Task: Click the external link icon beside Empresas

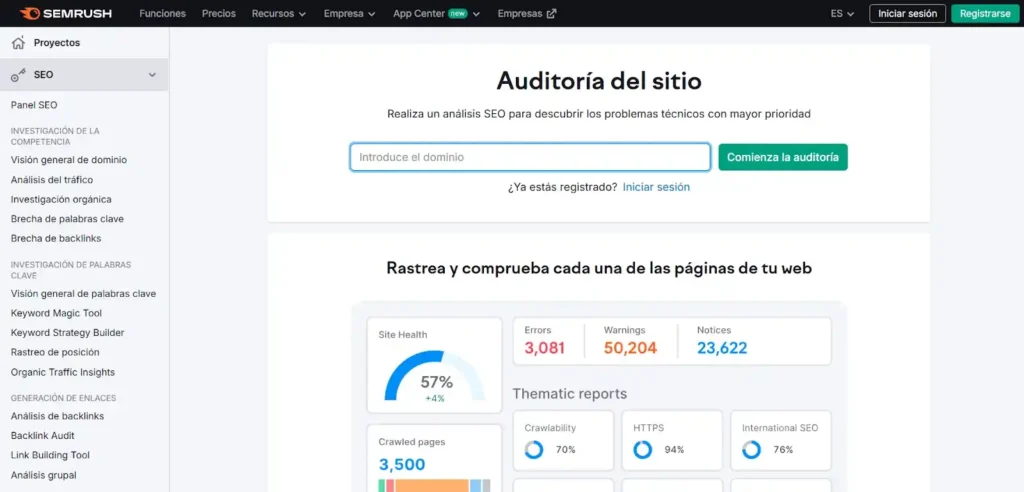Action: [551, 13]
